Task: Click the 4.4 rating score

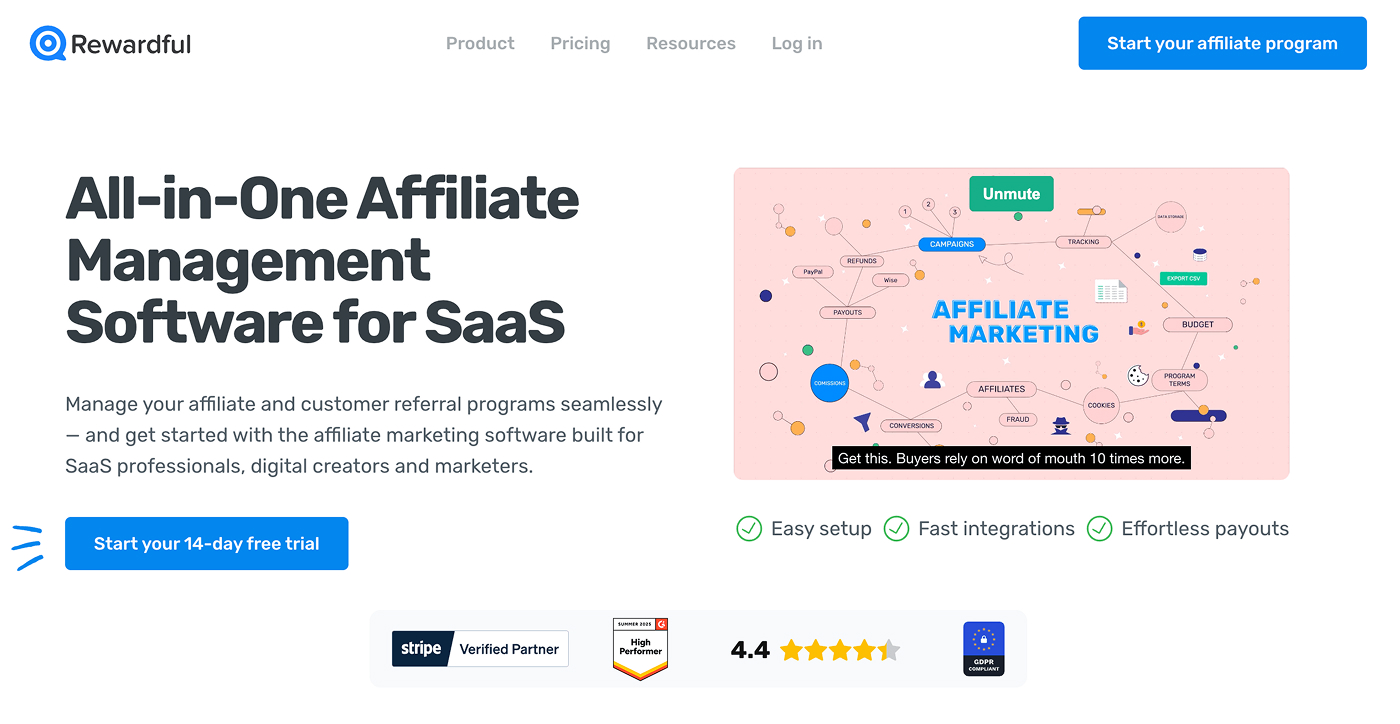Action: pos(750,650)
